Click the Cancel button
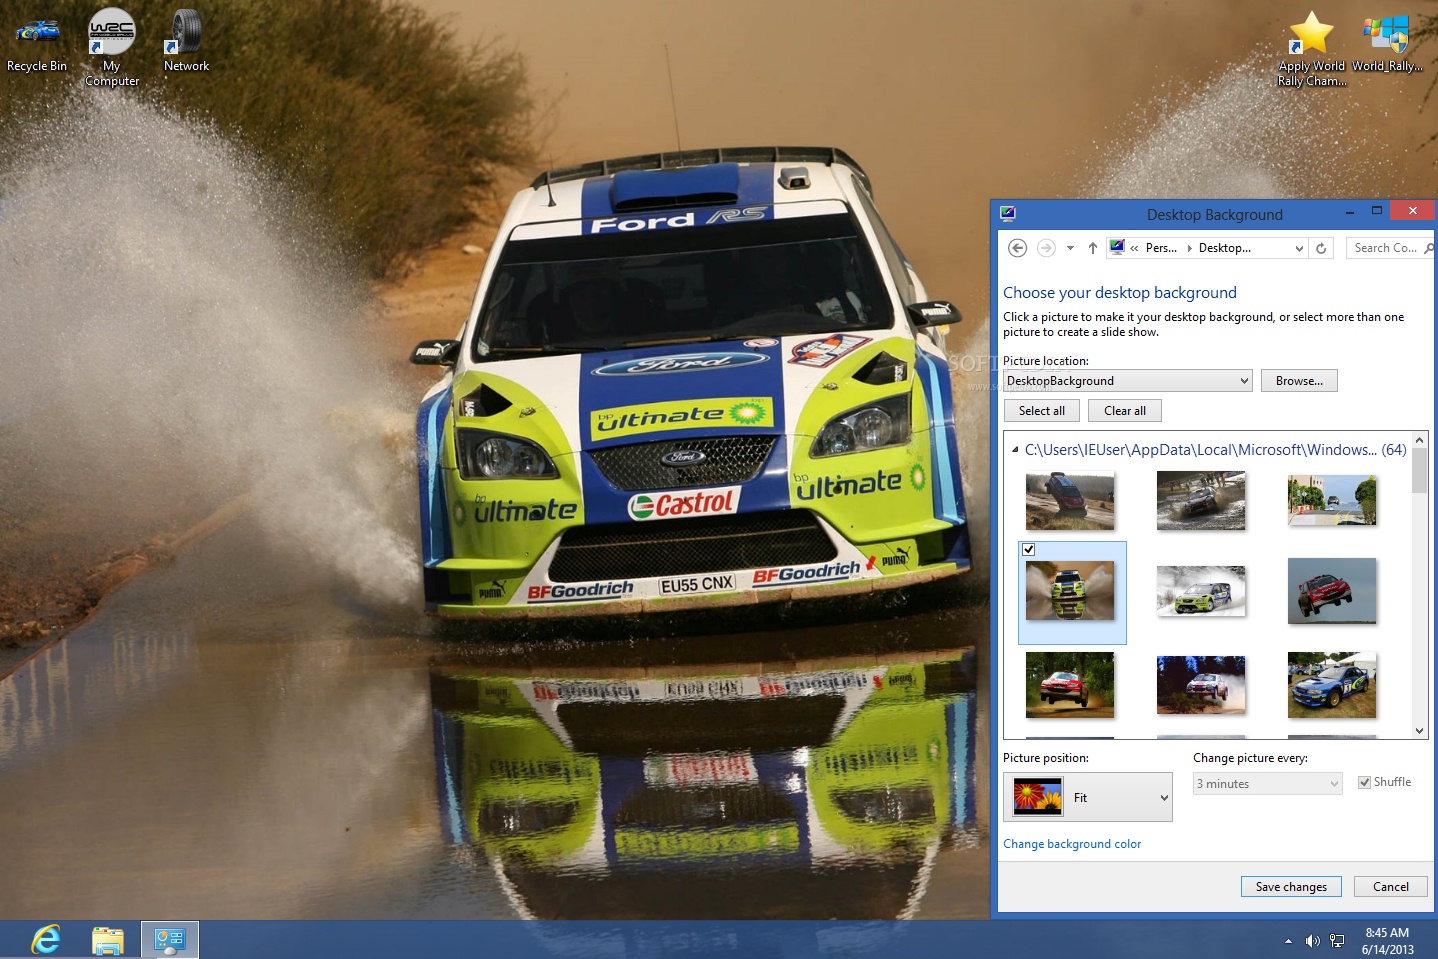 (1391, 887)
